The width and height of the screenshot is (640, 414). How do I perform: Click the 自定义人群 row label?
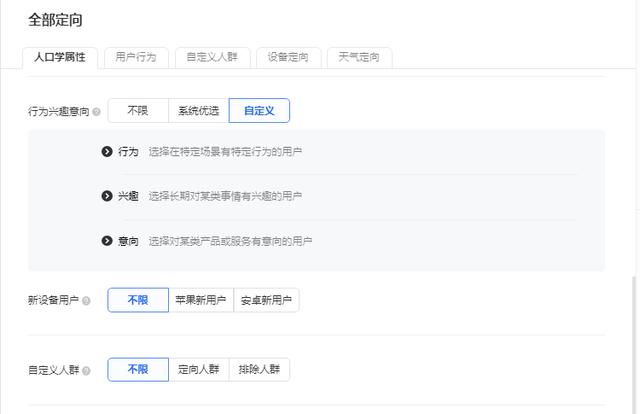(x=53, y=370)
